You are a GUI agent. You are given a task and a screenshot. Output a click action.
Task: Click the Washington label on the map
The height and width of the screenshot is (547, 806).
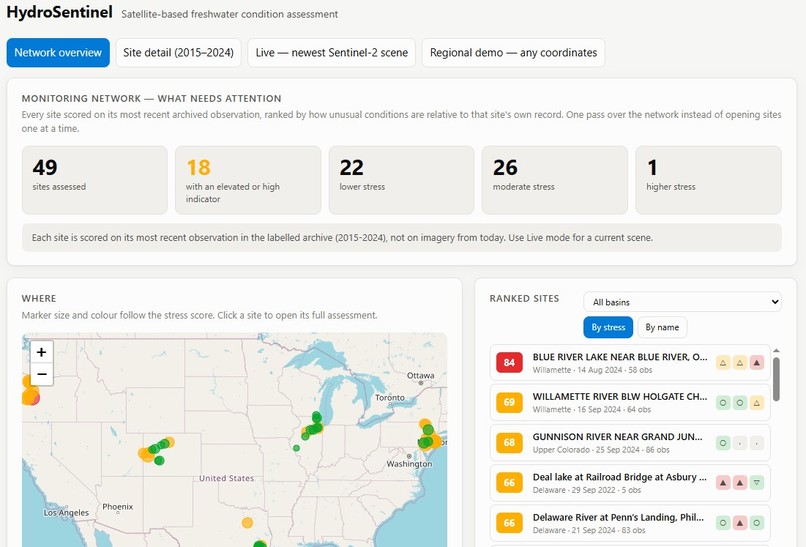[409, 464]
